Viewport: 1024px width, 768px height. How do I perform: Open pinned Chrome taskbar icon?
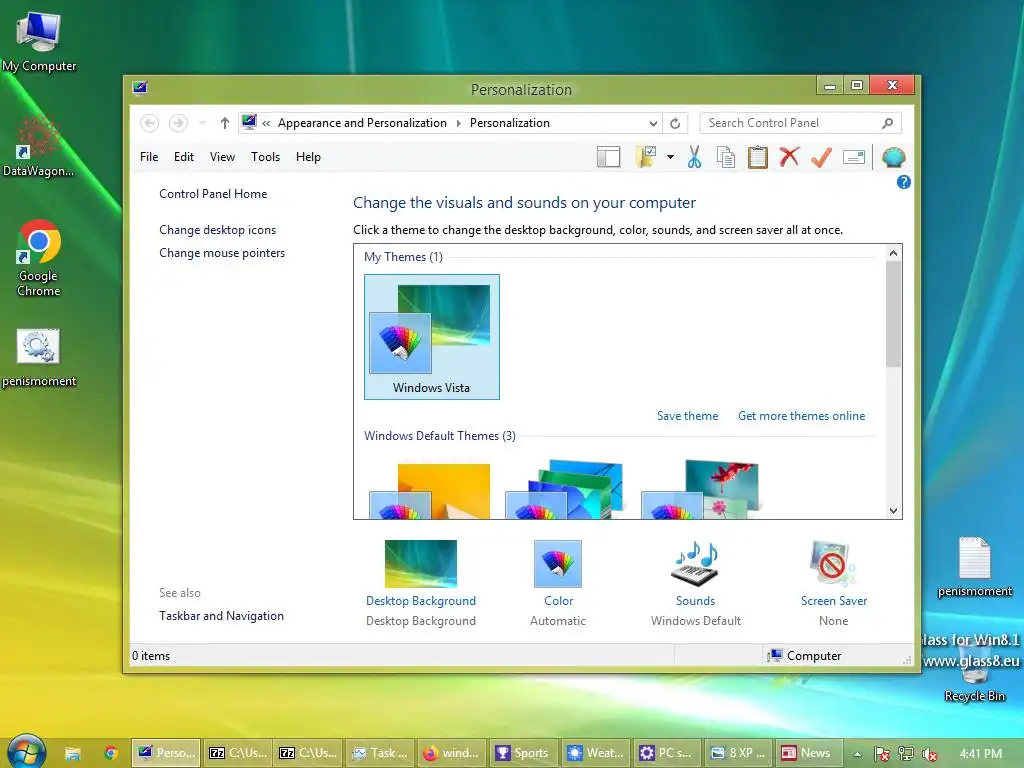coord(110,753)
